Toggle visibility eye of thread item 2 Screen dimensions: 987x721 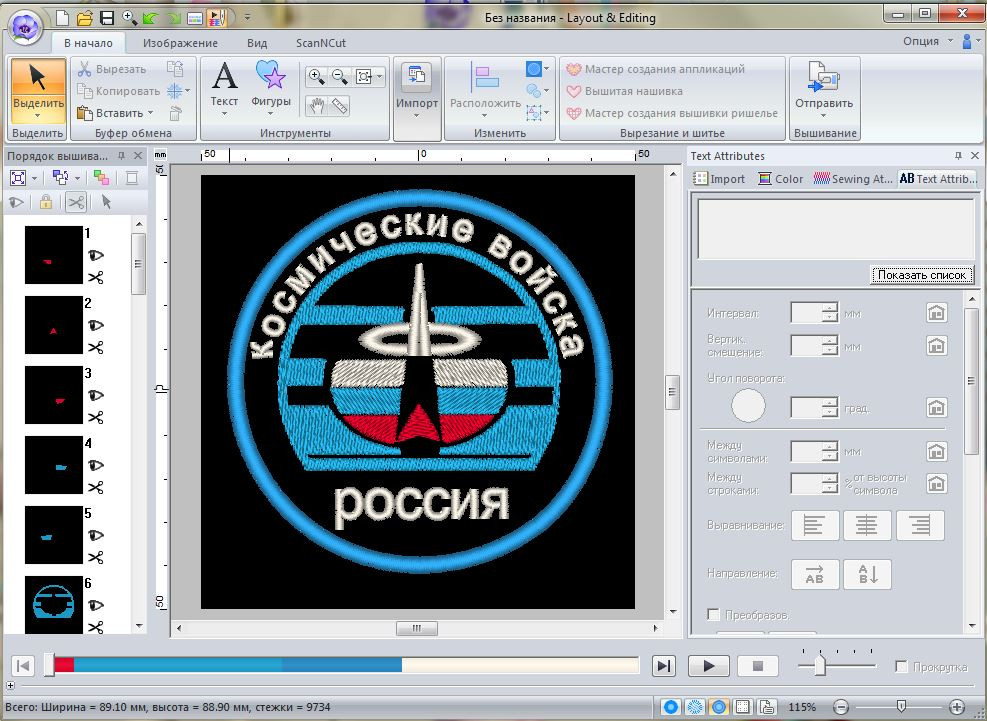[96, 325]
